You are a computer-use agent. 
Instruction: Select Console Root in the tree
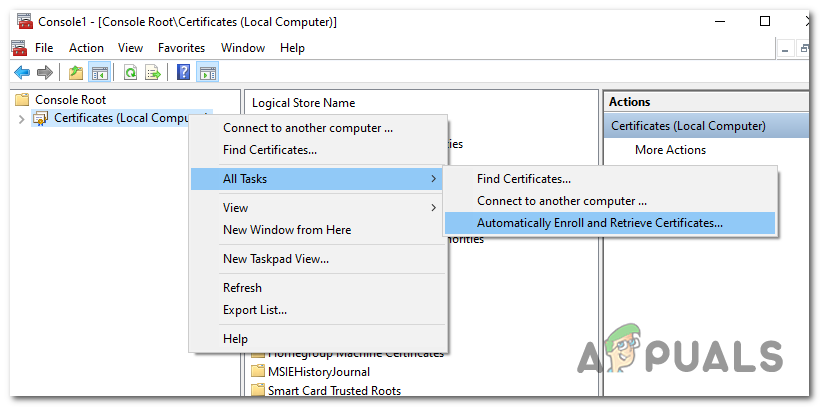point(70,99)
